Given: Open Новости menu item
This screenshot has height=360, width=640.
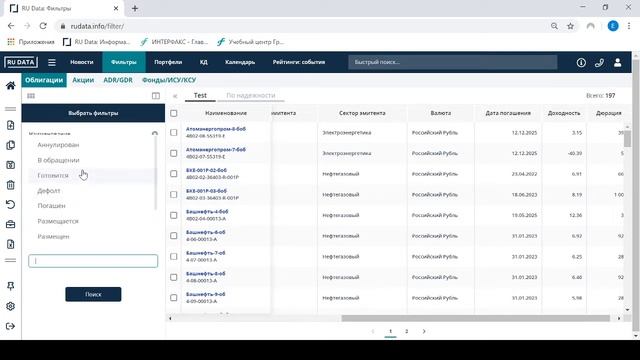Looking at the screenshot, I should 82,62.
